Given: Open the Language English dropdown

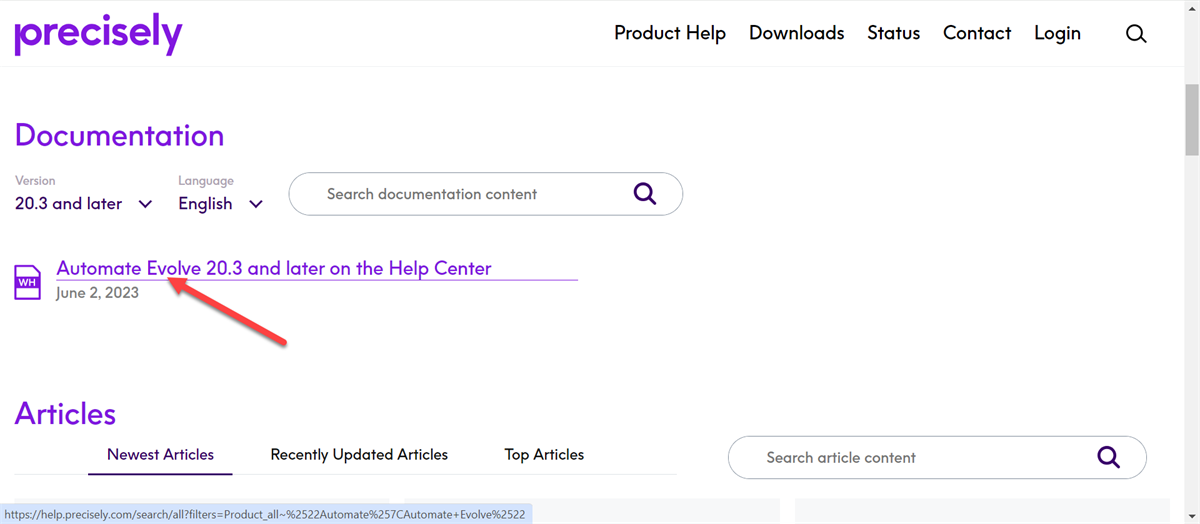Looking at the screenshot, I should click(221, 203).
